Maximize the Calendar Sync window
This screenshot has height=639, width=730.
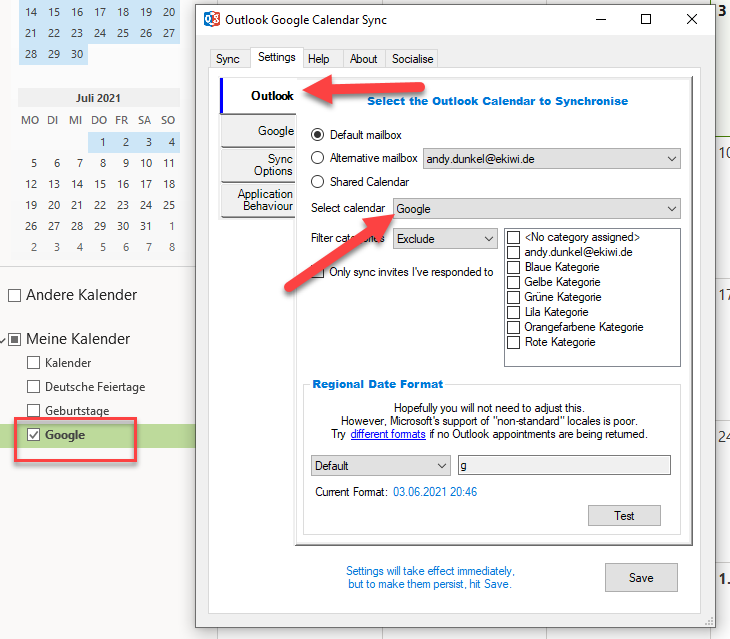click(646, 20)
